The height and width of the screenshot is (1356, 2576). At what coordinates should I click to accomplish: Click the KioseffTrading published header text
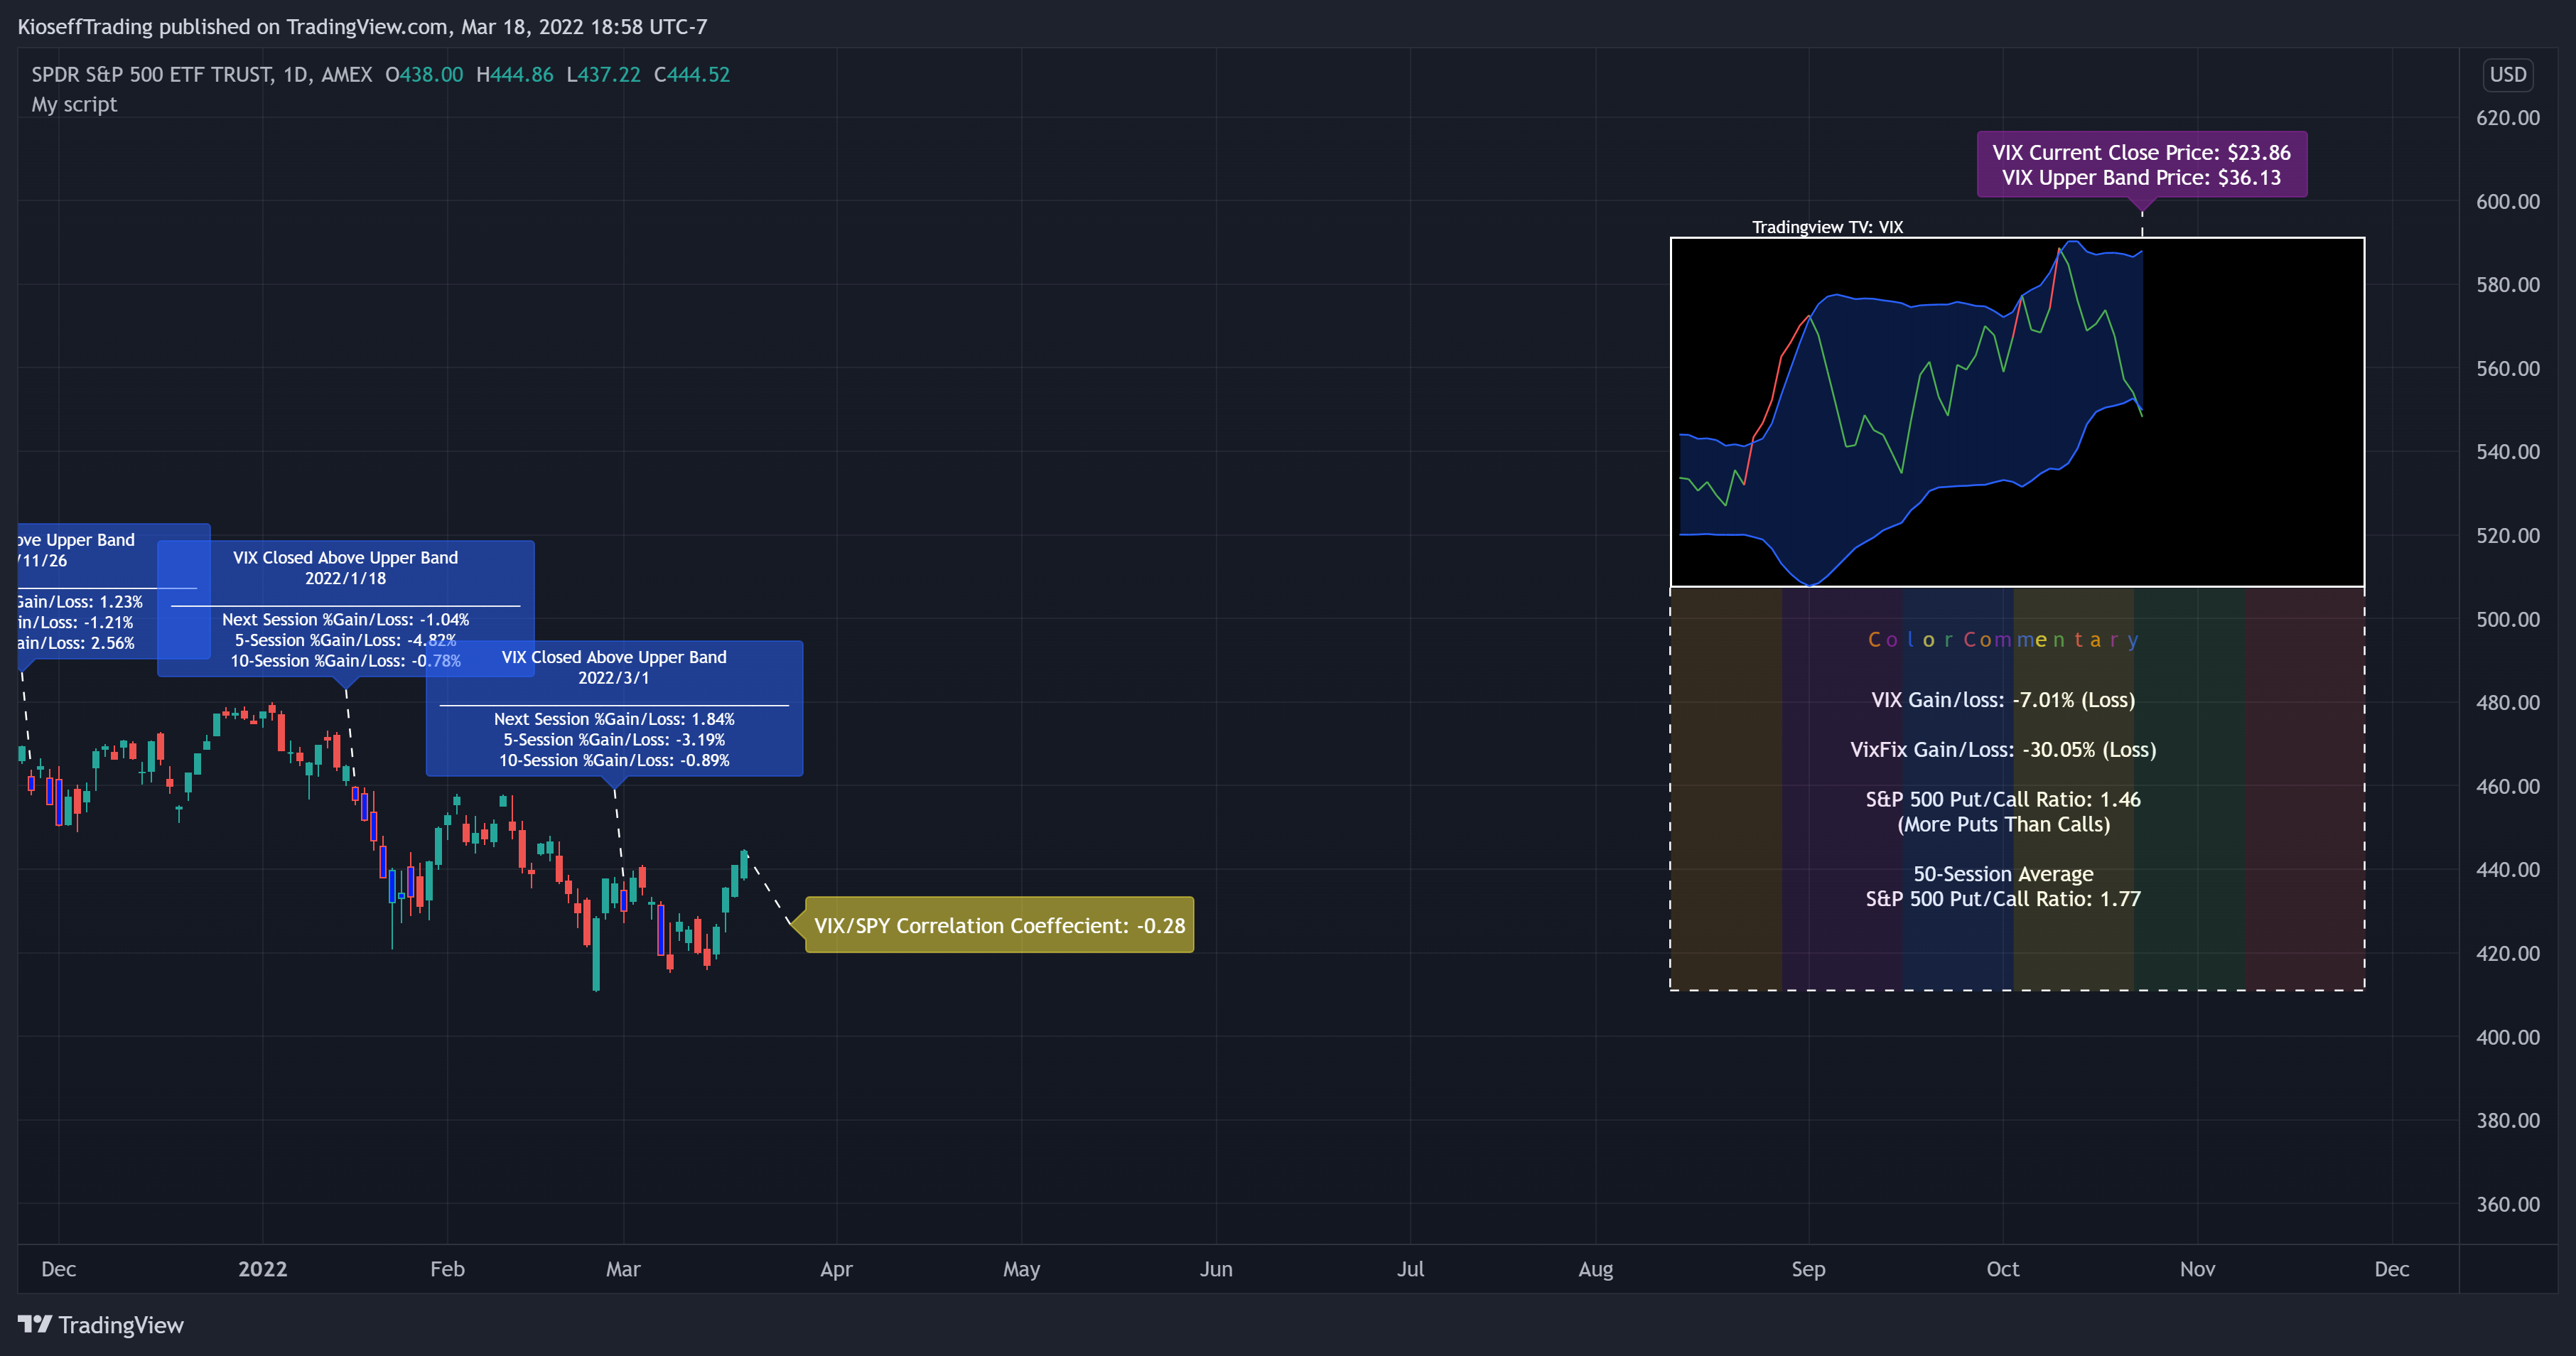pos(362,27)
